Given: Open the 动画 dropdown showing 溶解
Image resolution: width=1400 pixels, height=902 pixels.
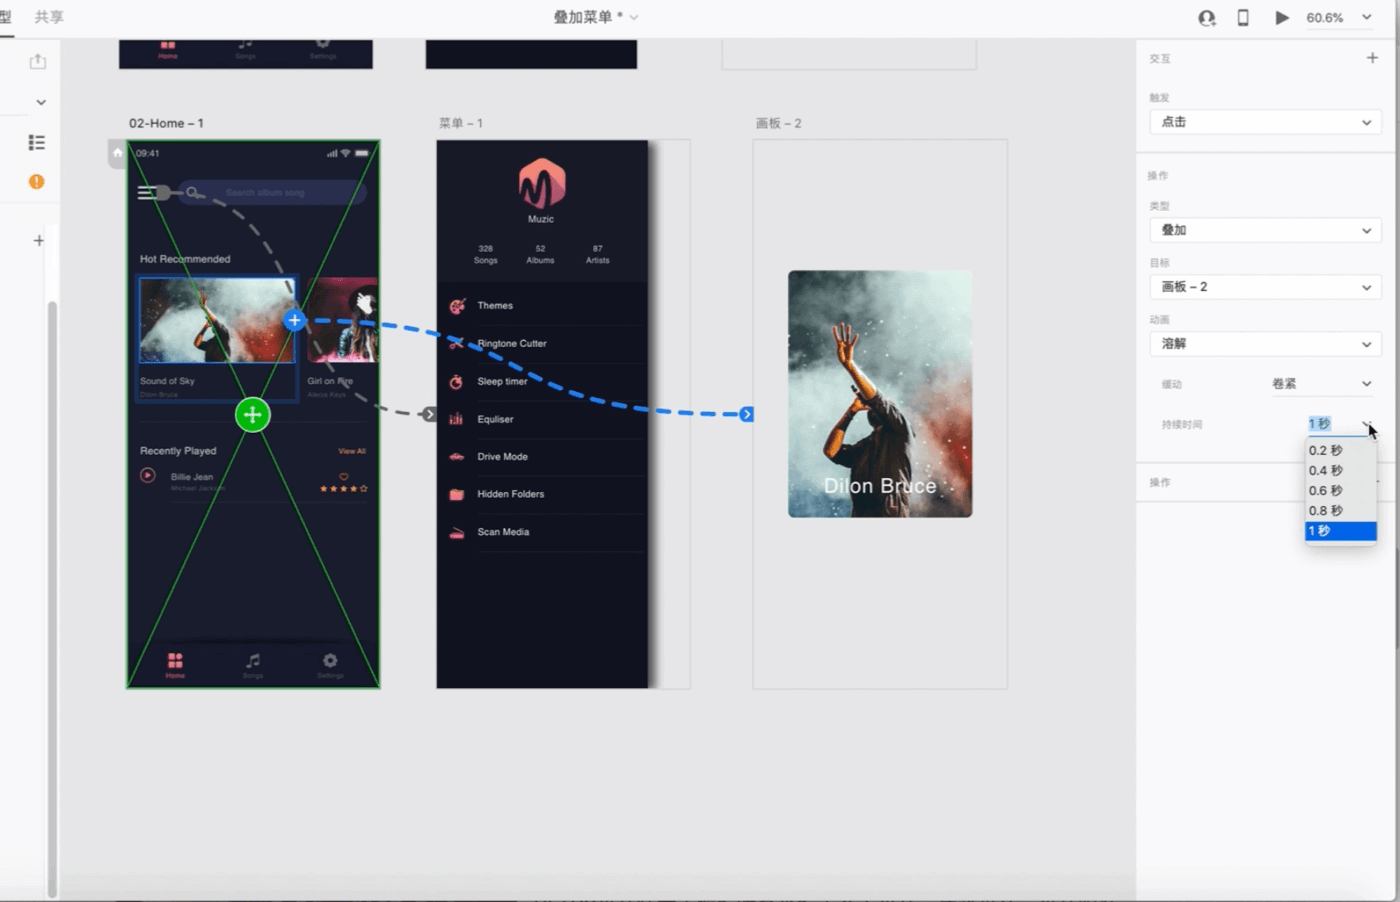Looking at the screenshot, I should coord(1266,344).
